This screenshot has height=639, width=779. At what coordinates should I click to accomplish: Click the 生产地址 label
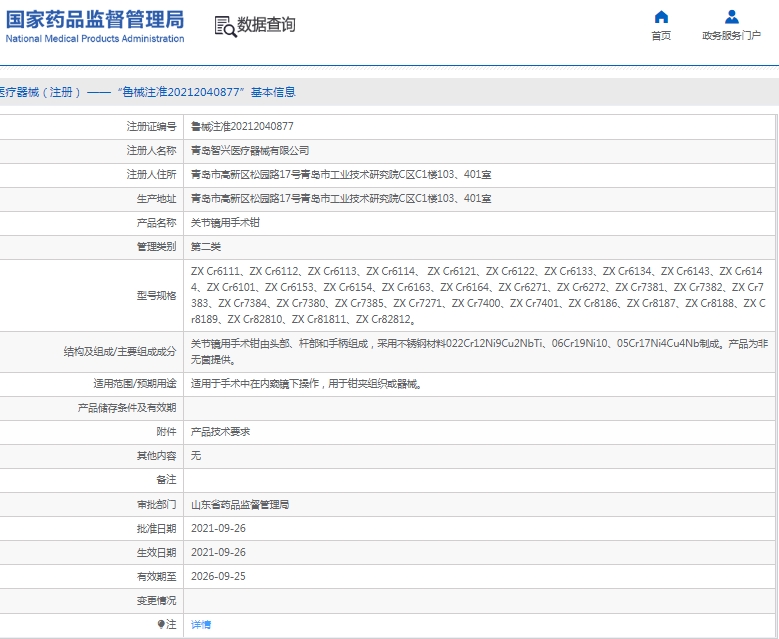click(156, 198)
